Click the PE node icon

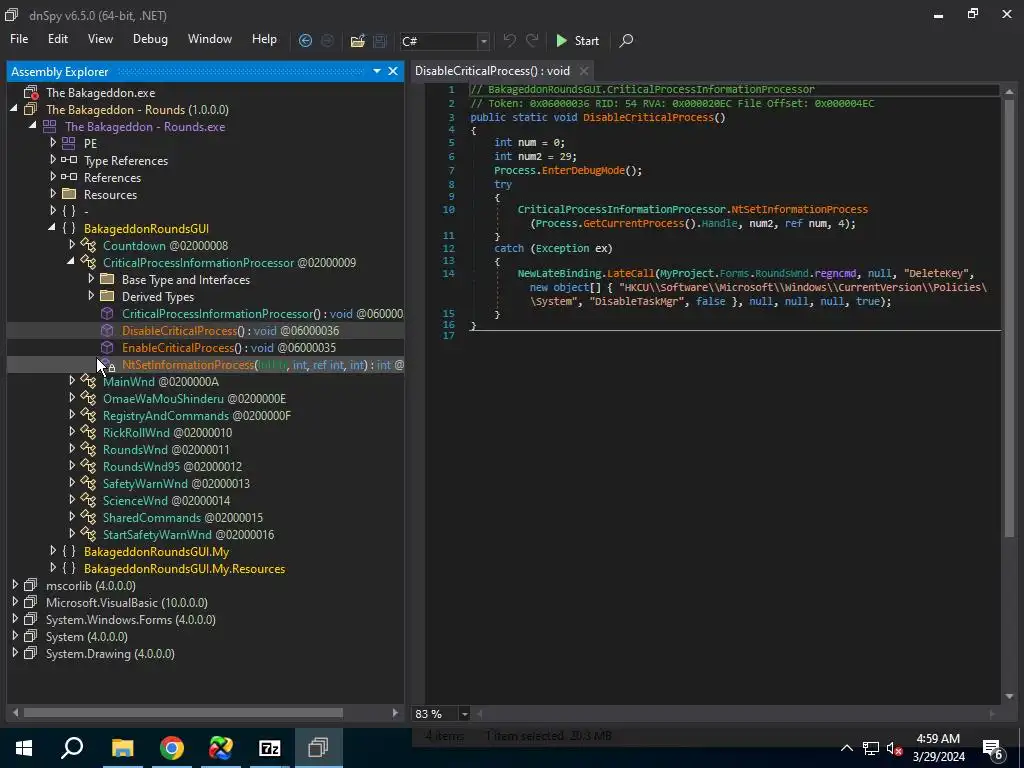pos(69,143)
